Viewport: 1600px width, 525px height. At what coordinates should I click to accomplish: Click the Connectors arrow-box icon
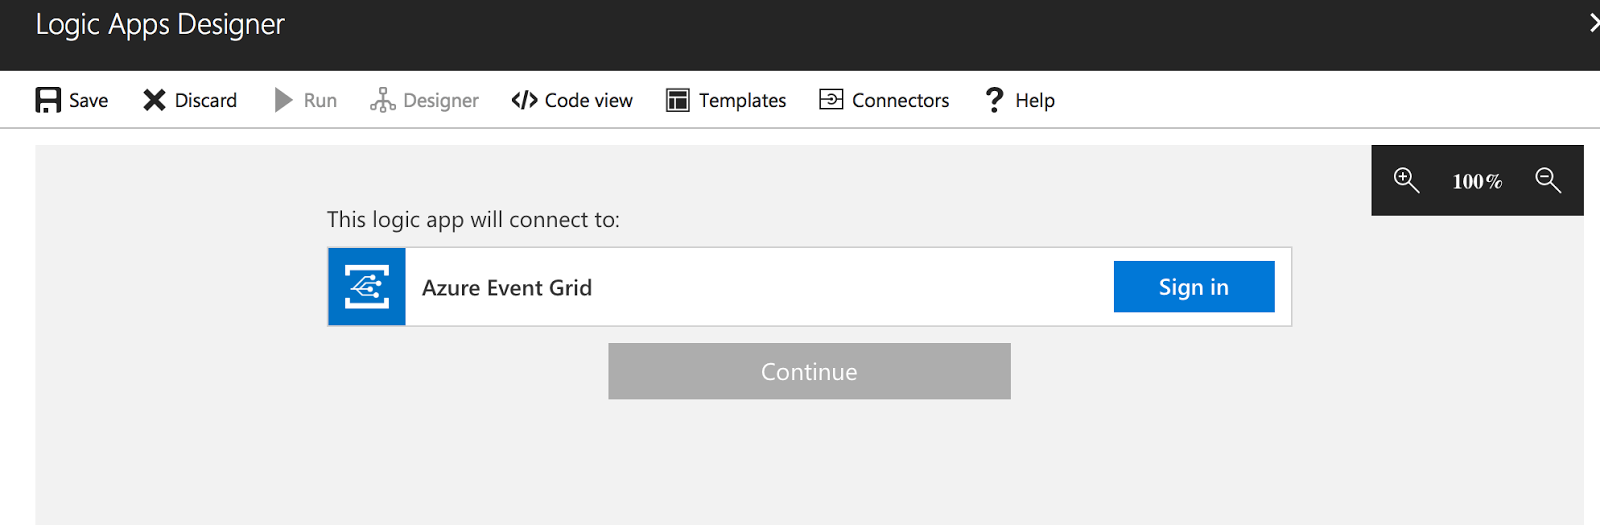(831, 100)
